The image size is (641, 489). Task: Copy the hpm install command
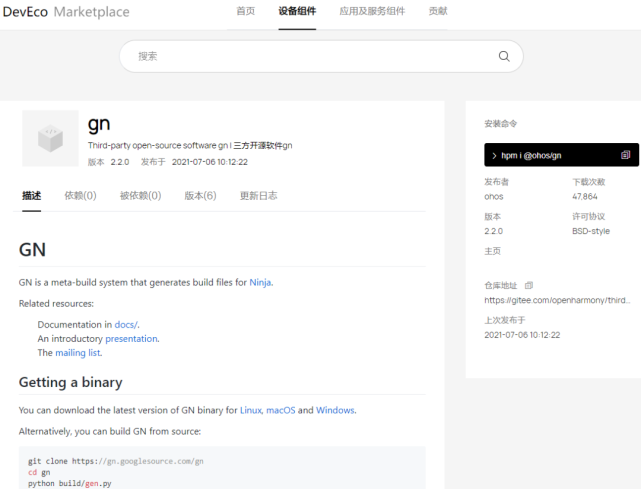(x=625, y=155)
